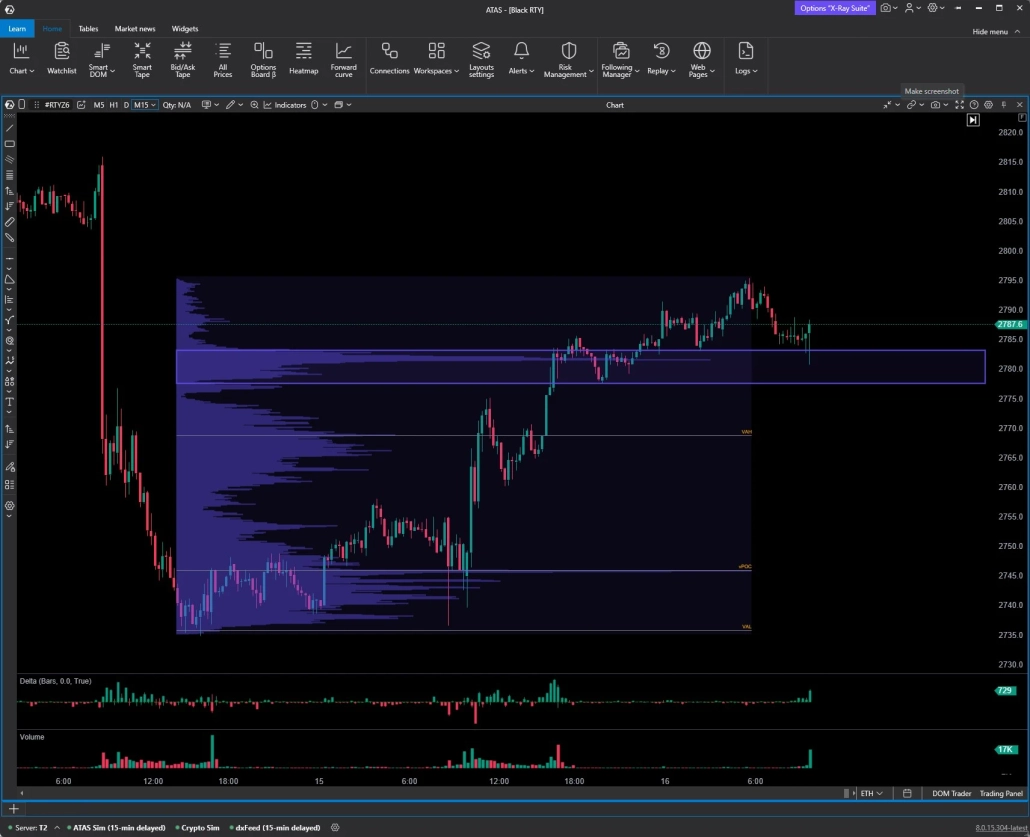Toggle the Trading Panel
Viewport: 1030px width, 837px height.
[x=1001, y=794]
